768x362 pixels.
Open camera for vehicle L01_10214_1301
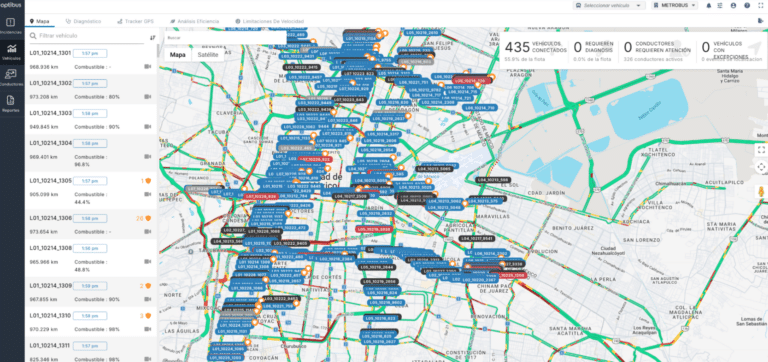(147, 67)
